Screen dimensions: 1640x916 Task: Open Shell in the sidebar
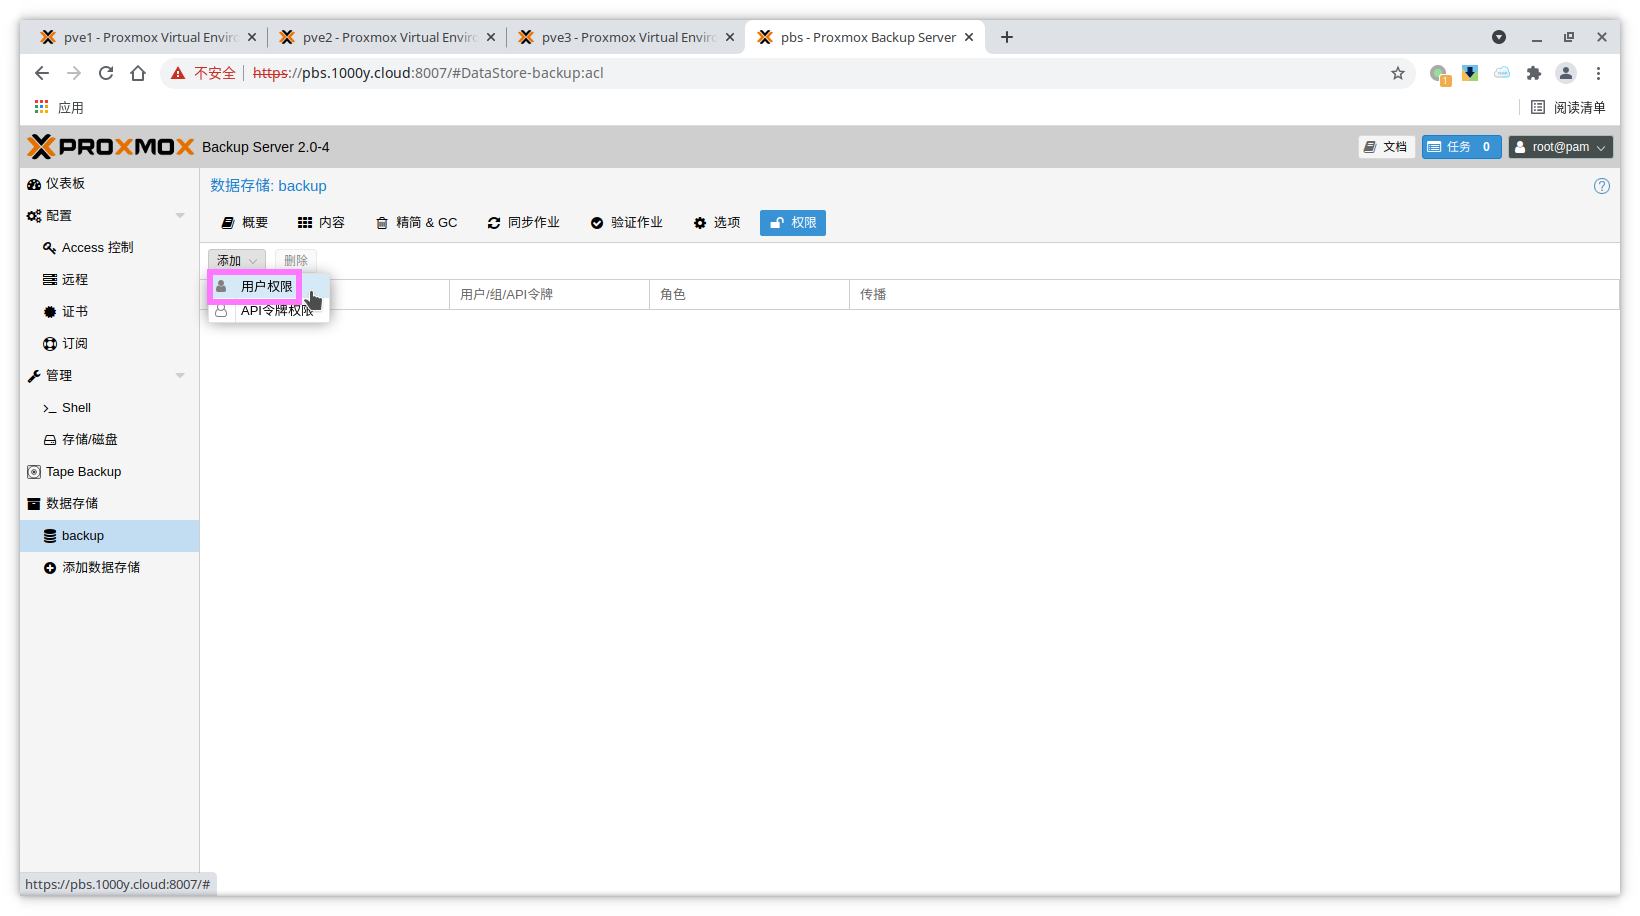pyautogui.click(x=76, y=408)
